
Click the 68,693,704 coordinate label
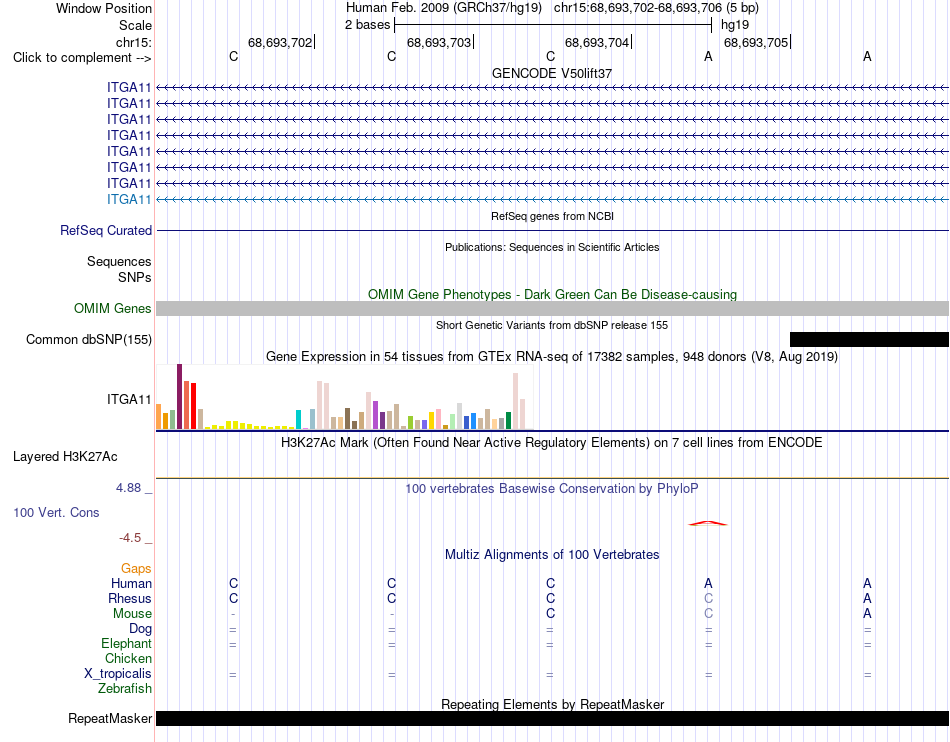pos(597,42)
